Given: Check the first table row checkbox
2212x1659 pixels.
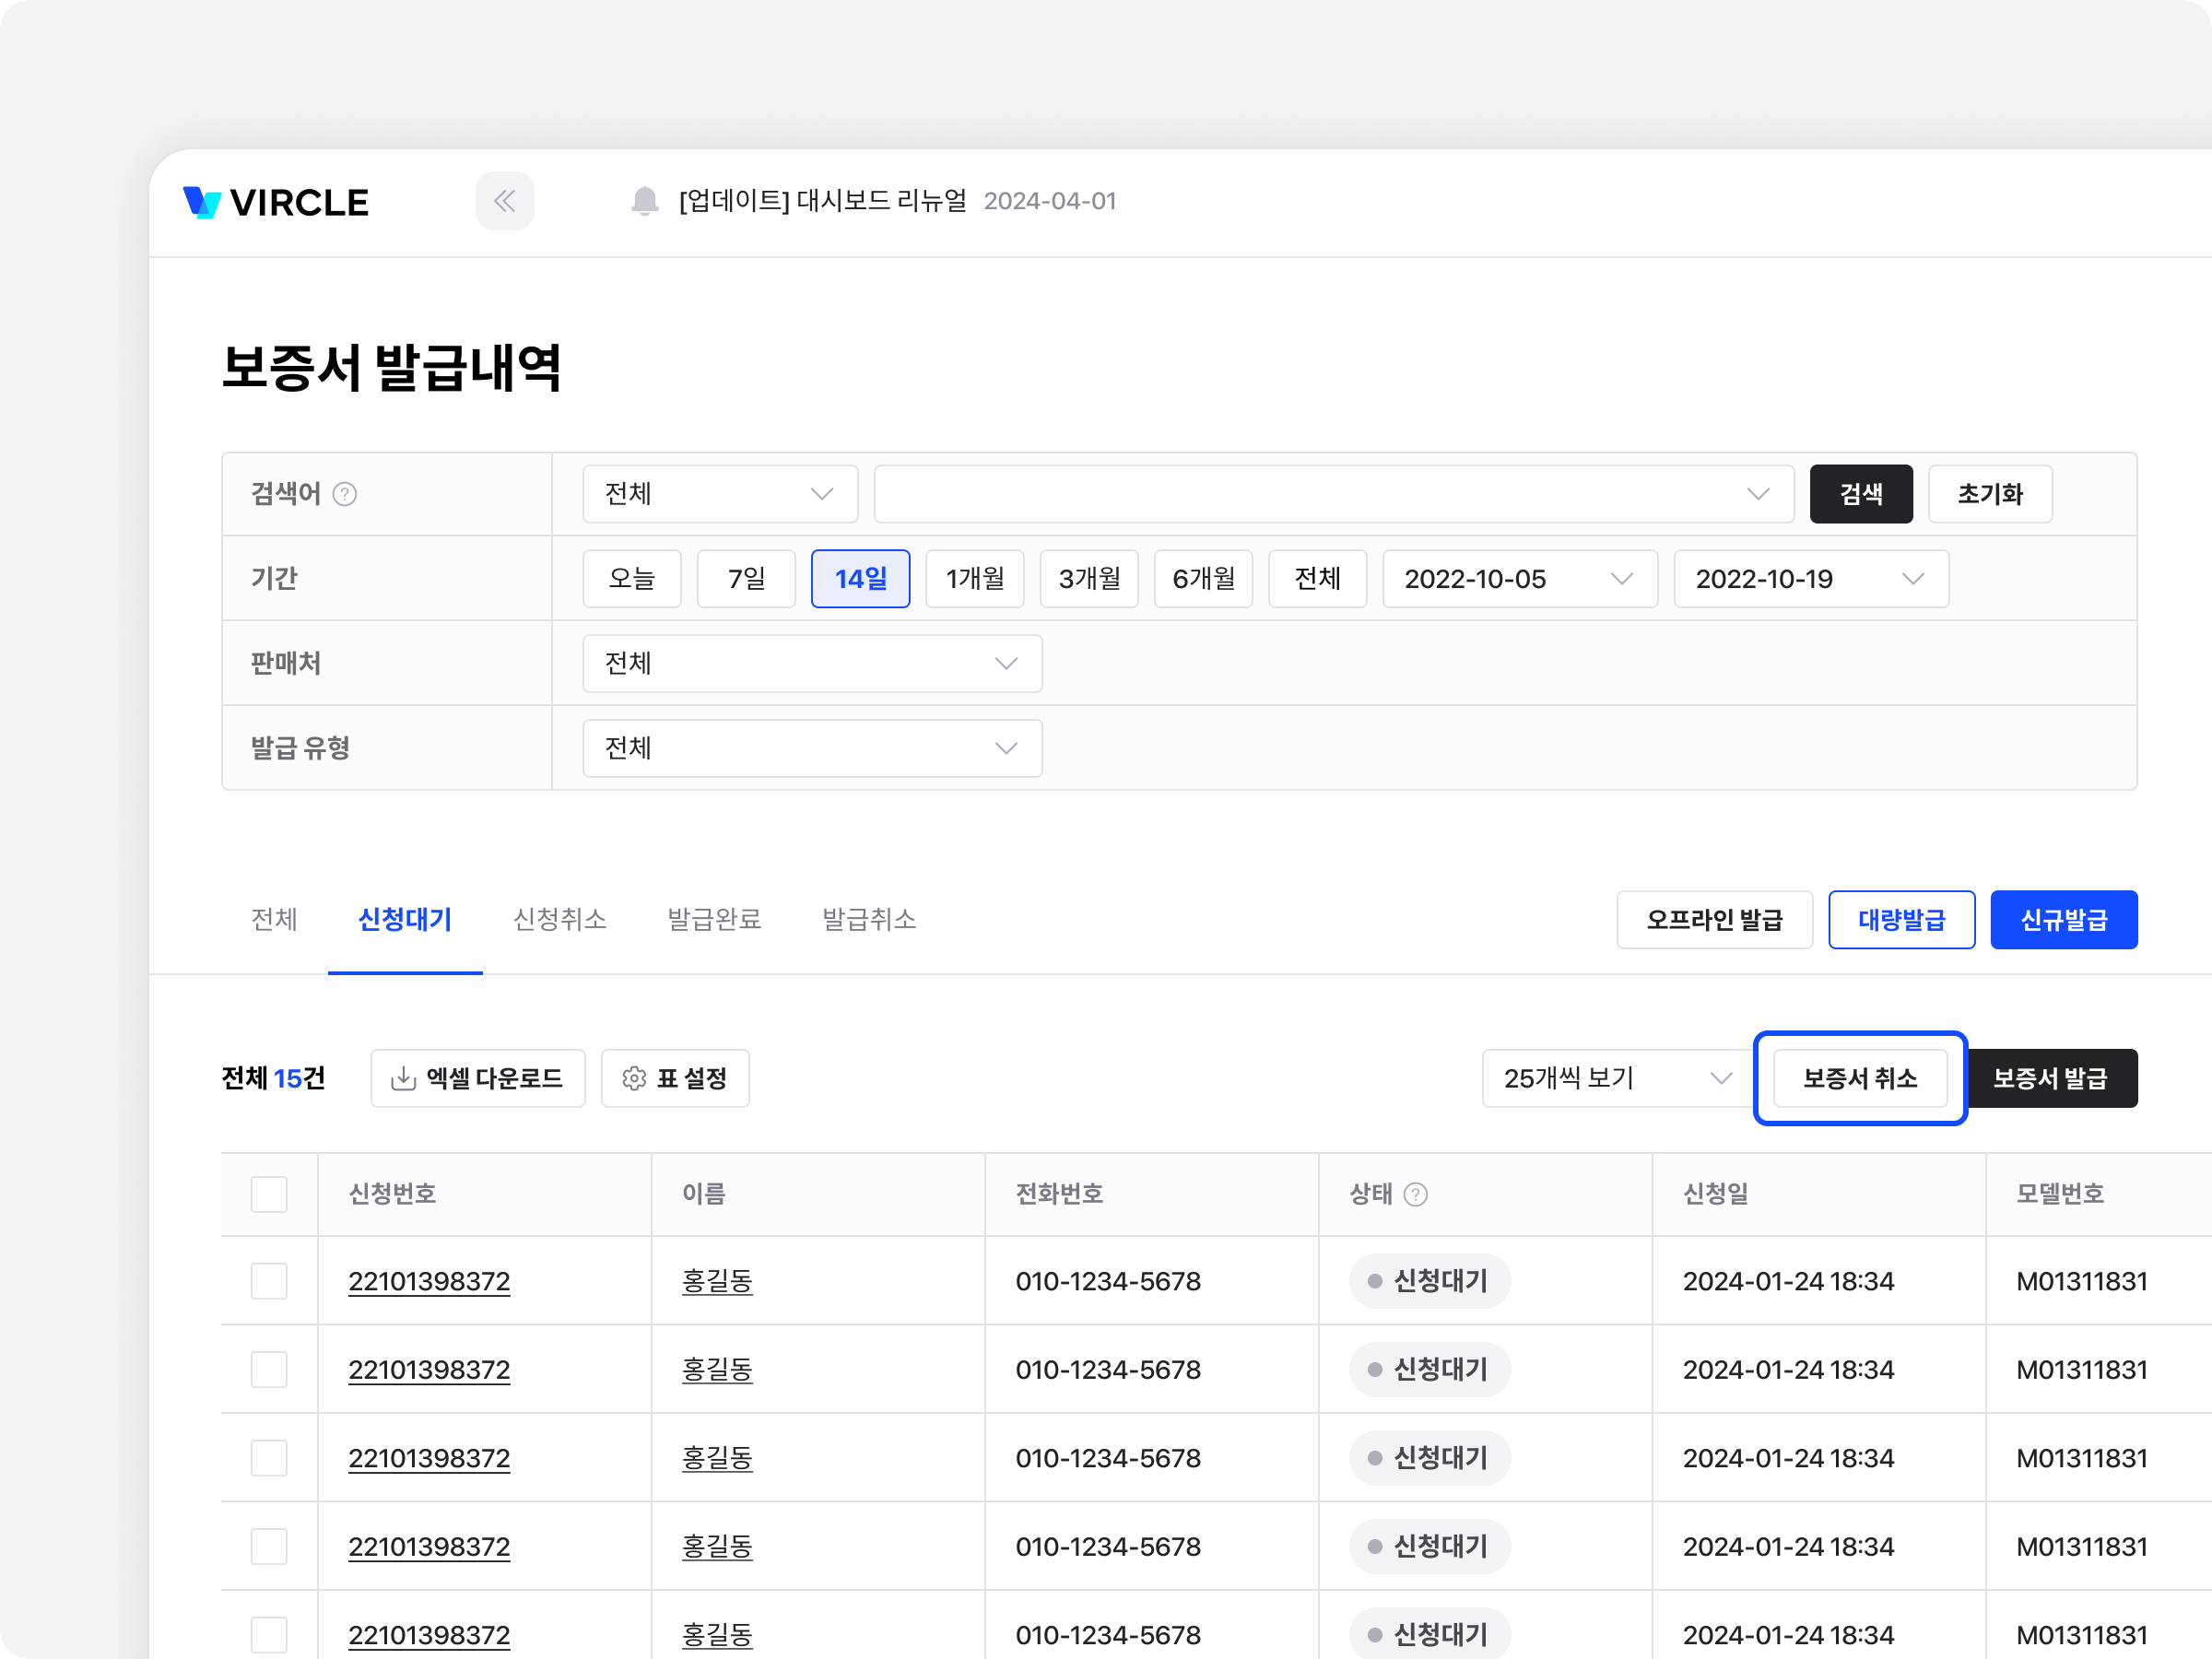Looking at the screenshot, I should [x=269, y=1281].
